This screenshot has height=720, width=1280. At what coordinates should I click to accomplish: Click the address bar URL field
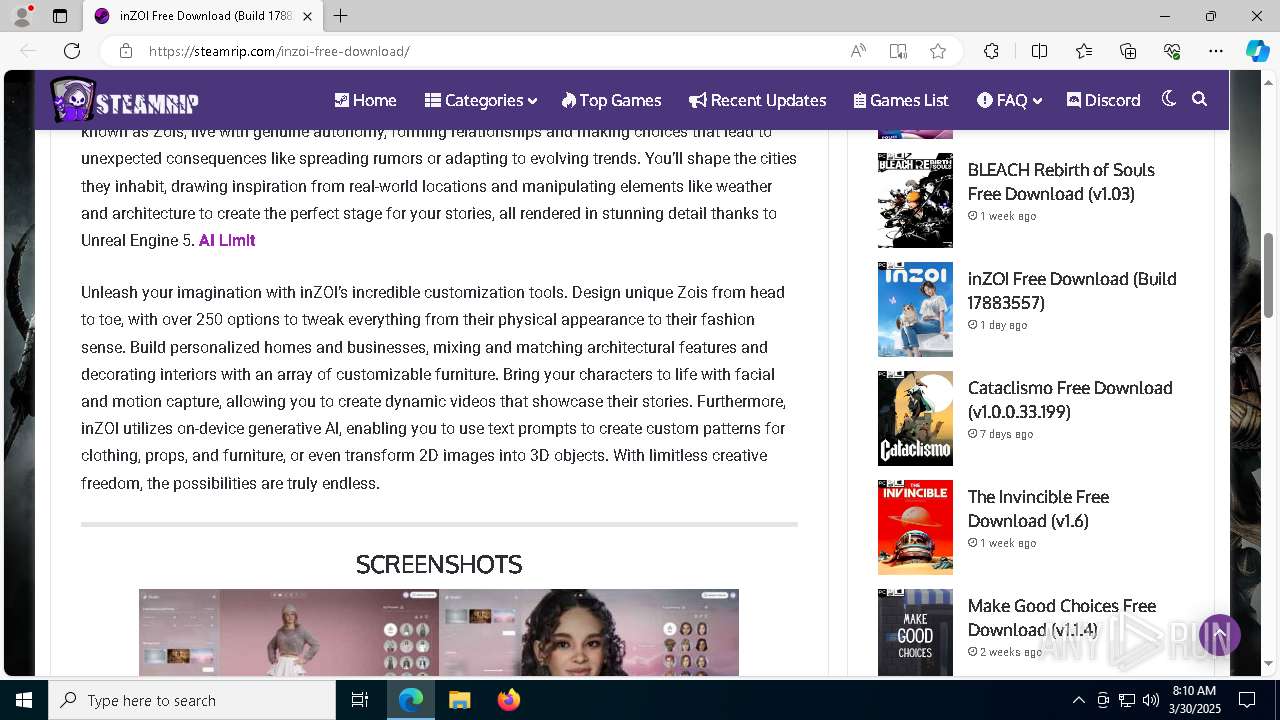[490, 51]
